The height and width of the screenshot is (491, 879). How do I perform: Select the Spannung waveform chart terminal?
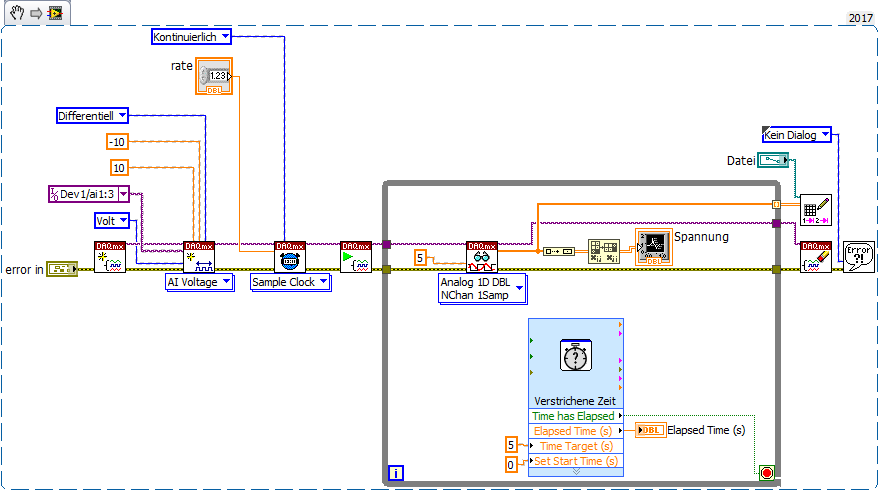point(654,247)
